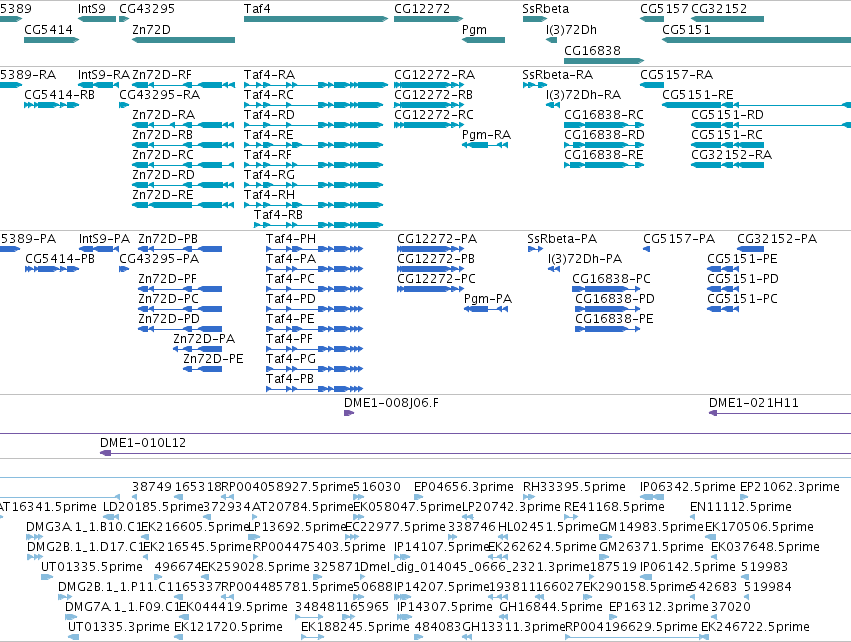Select BAC label DME1-008J06.F
The image size is (851, 642).
[x=391, y=403]
